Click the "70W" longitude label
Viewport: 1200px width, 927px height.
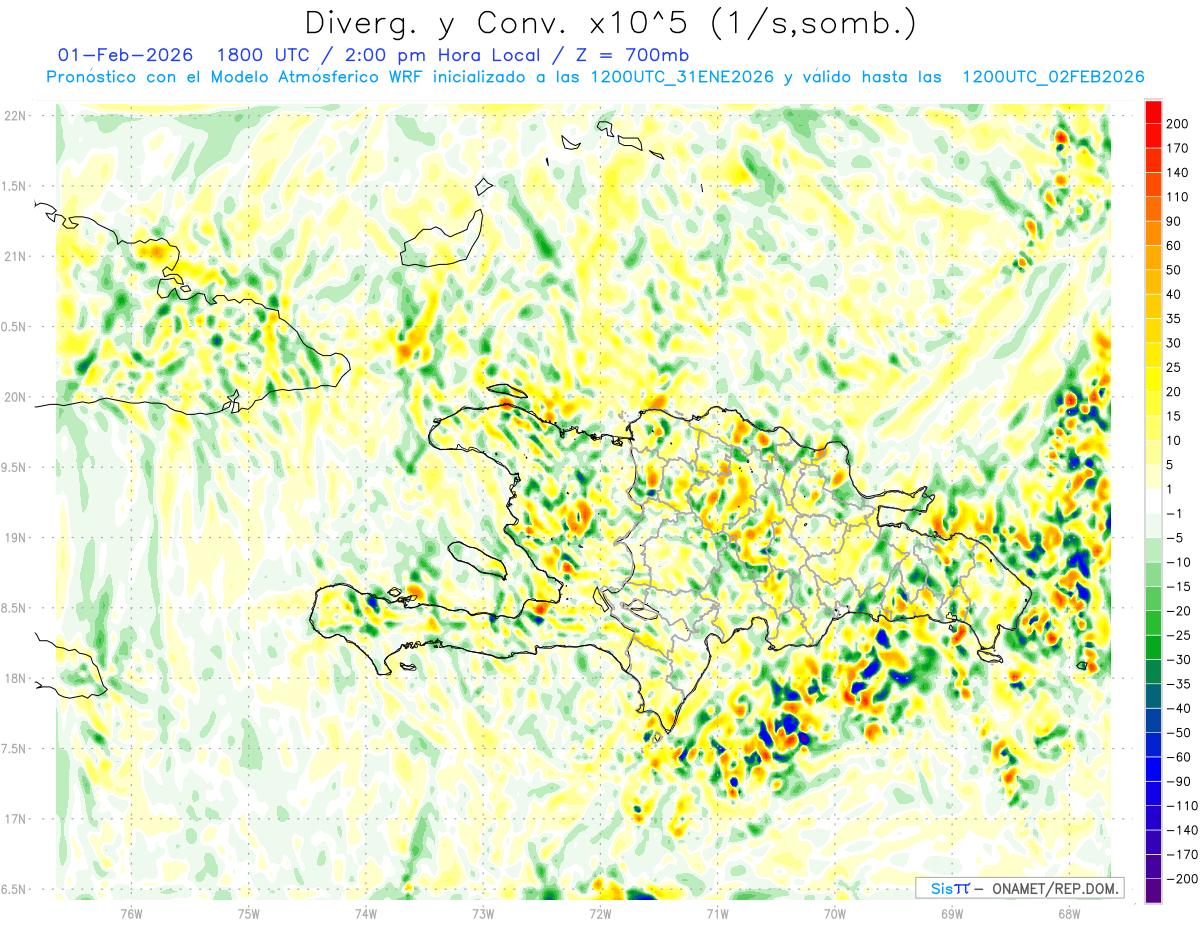pyautogui.click(x=834, y=913)
